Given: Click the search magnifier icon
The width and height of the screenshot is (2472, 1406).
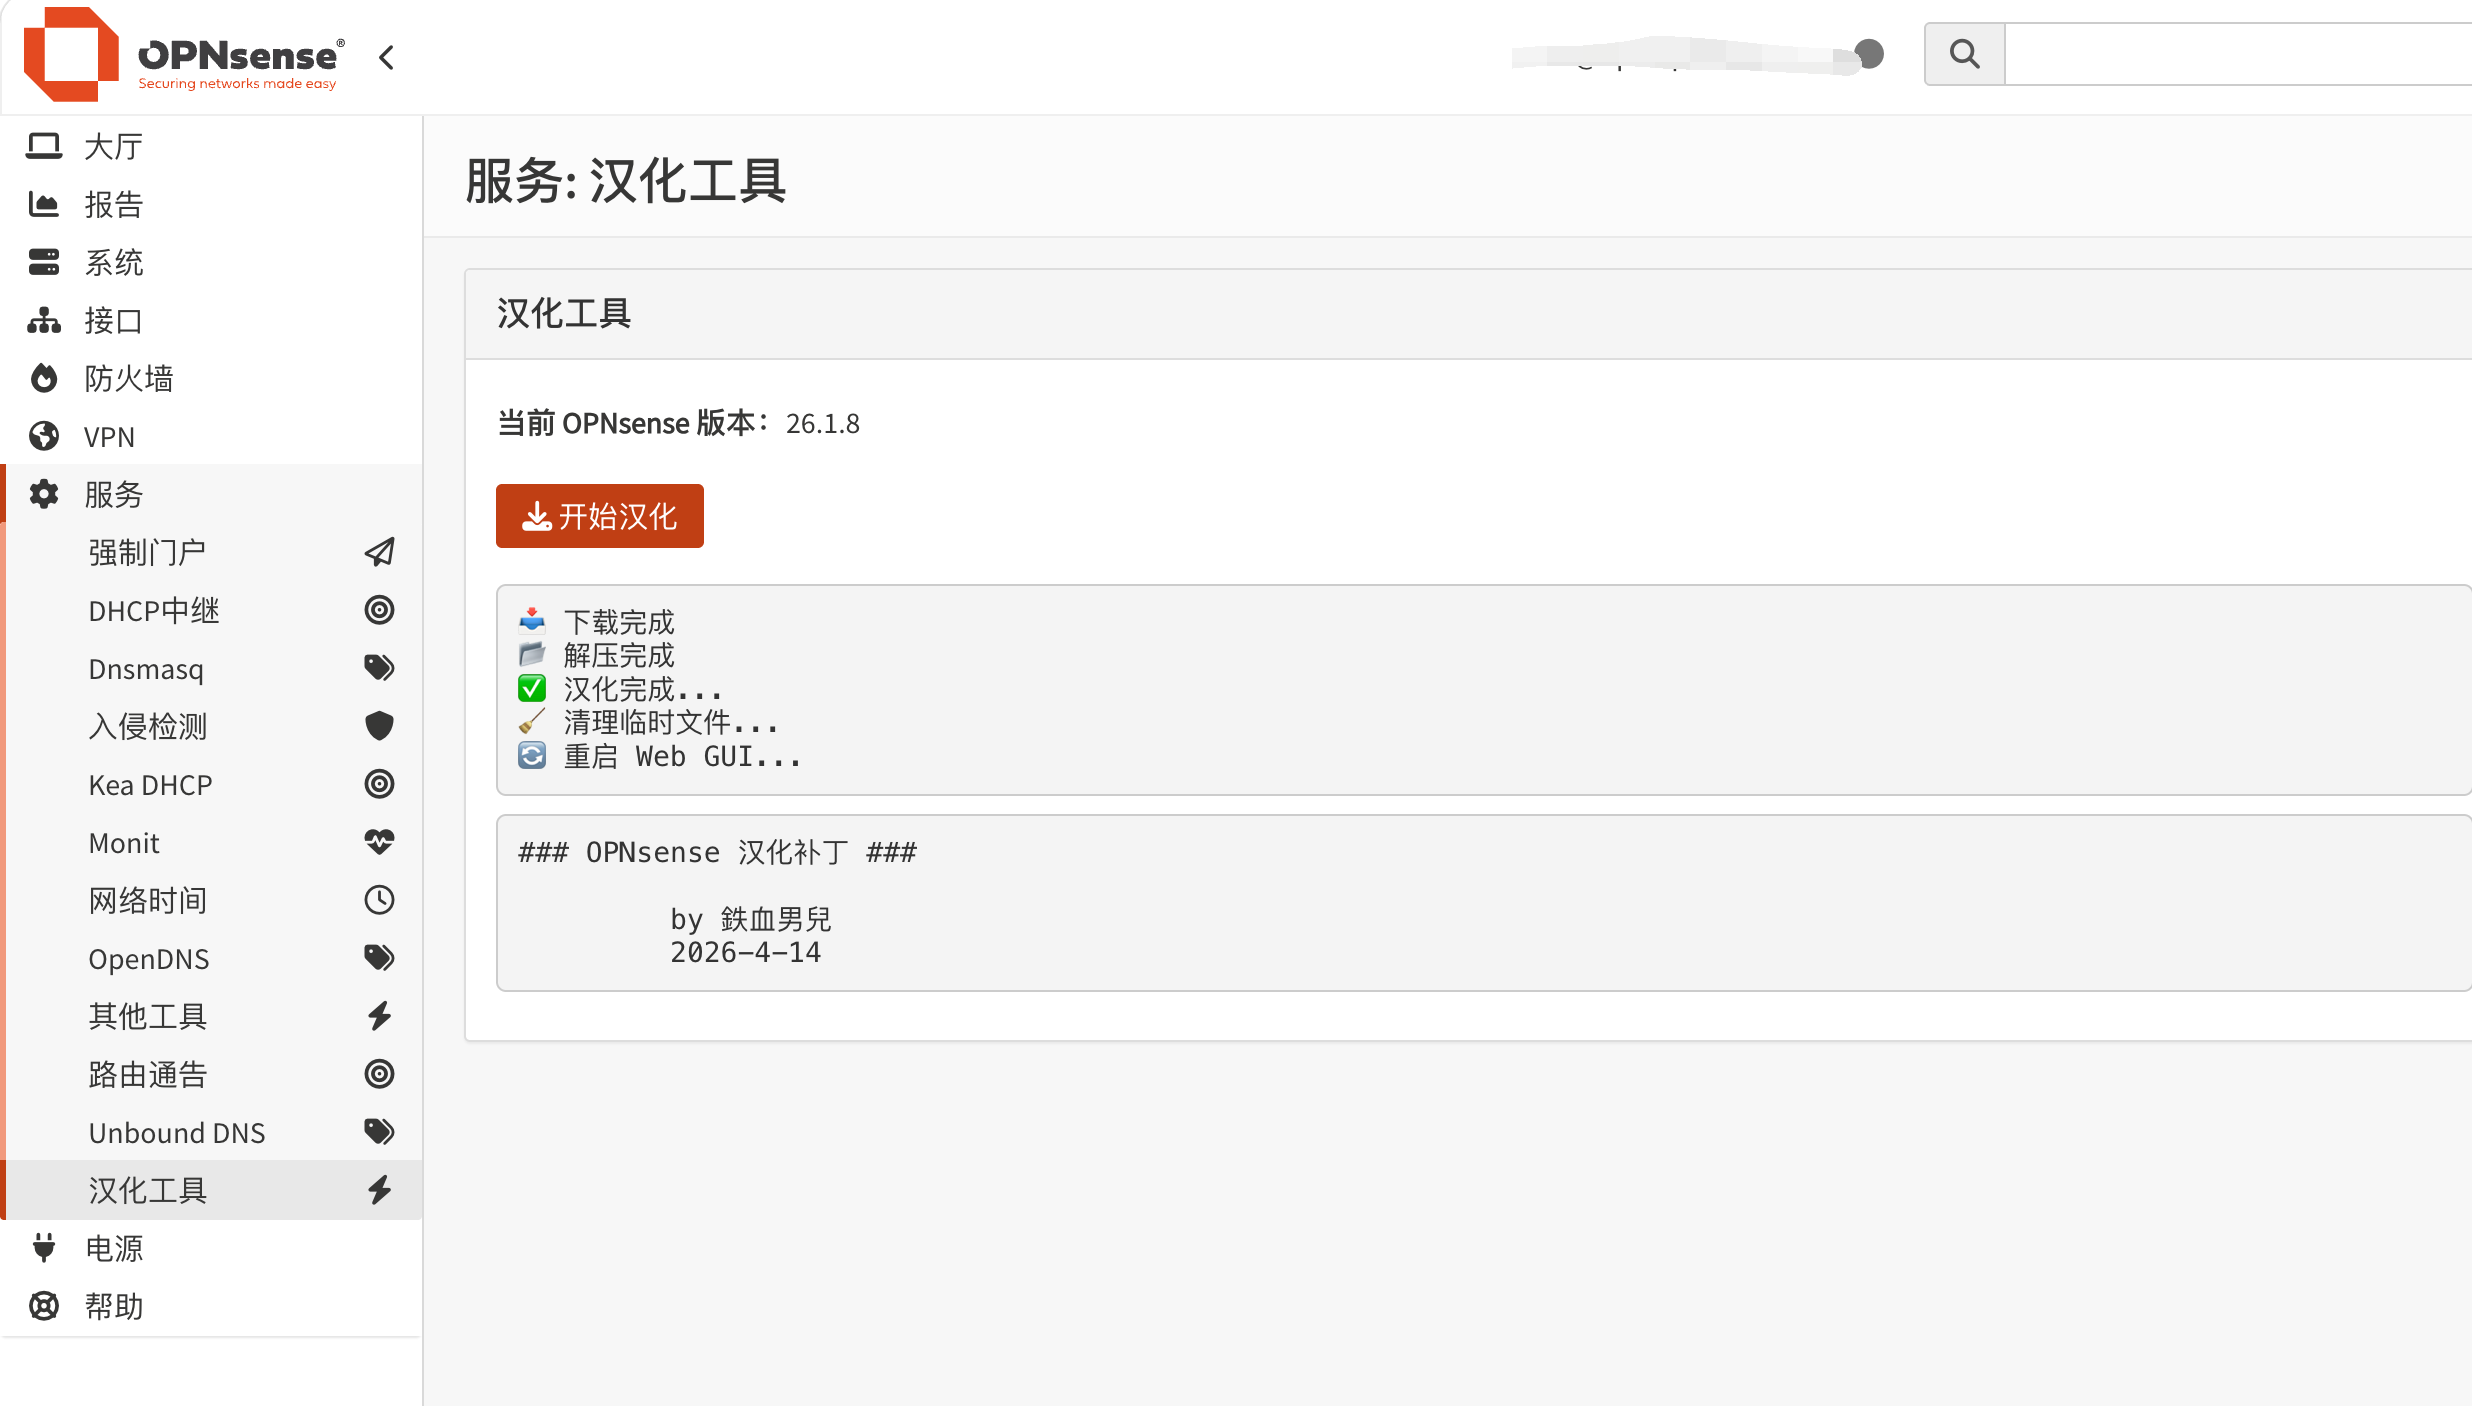Looking at the screenshot, I should (1965, 54).
